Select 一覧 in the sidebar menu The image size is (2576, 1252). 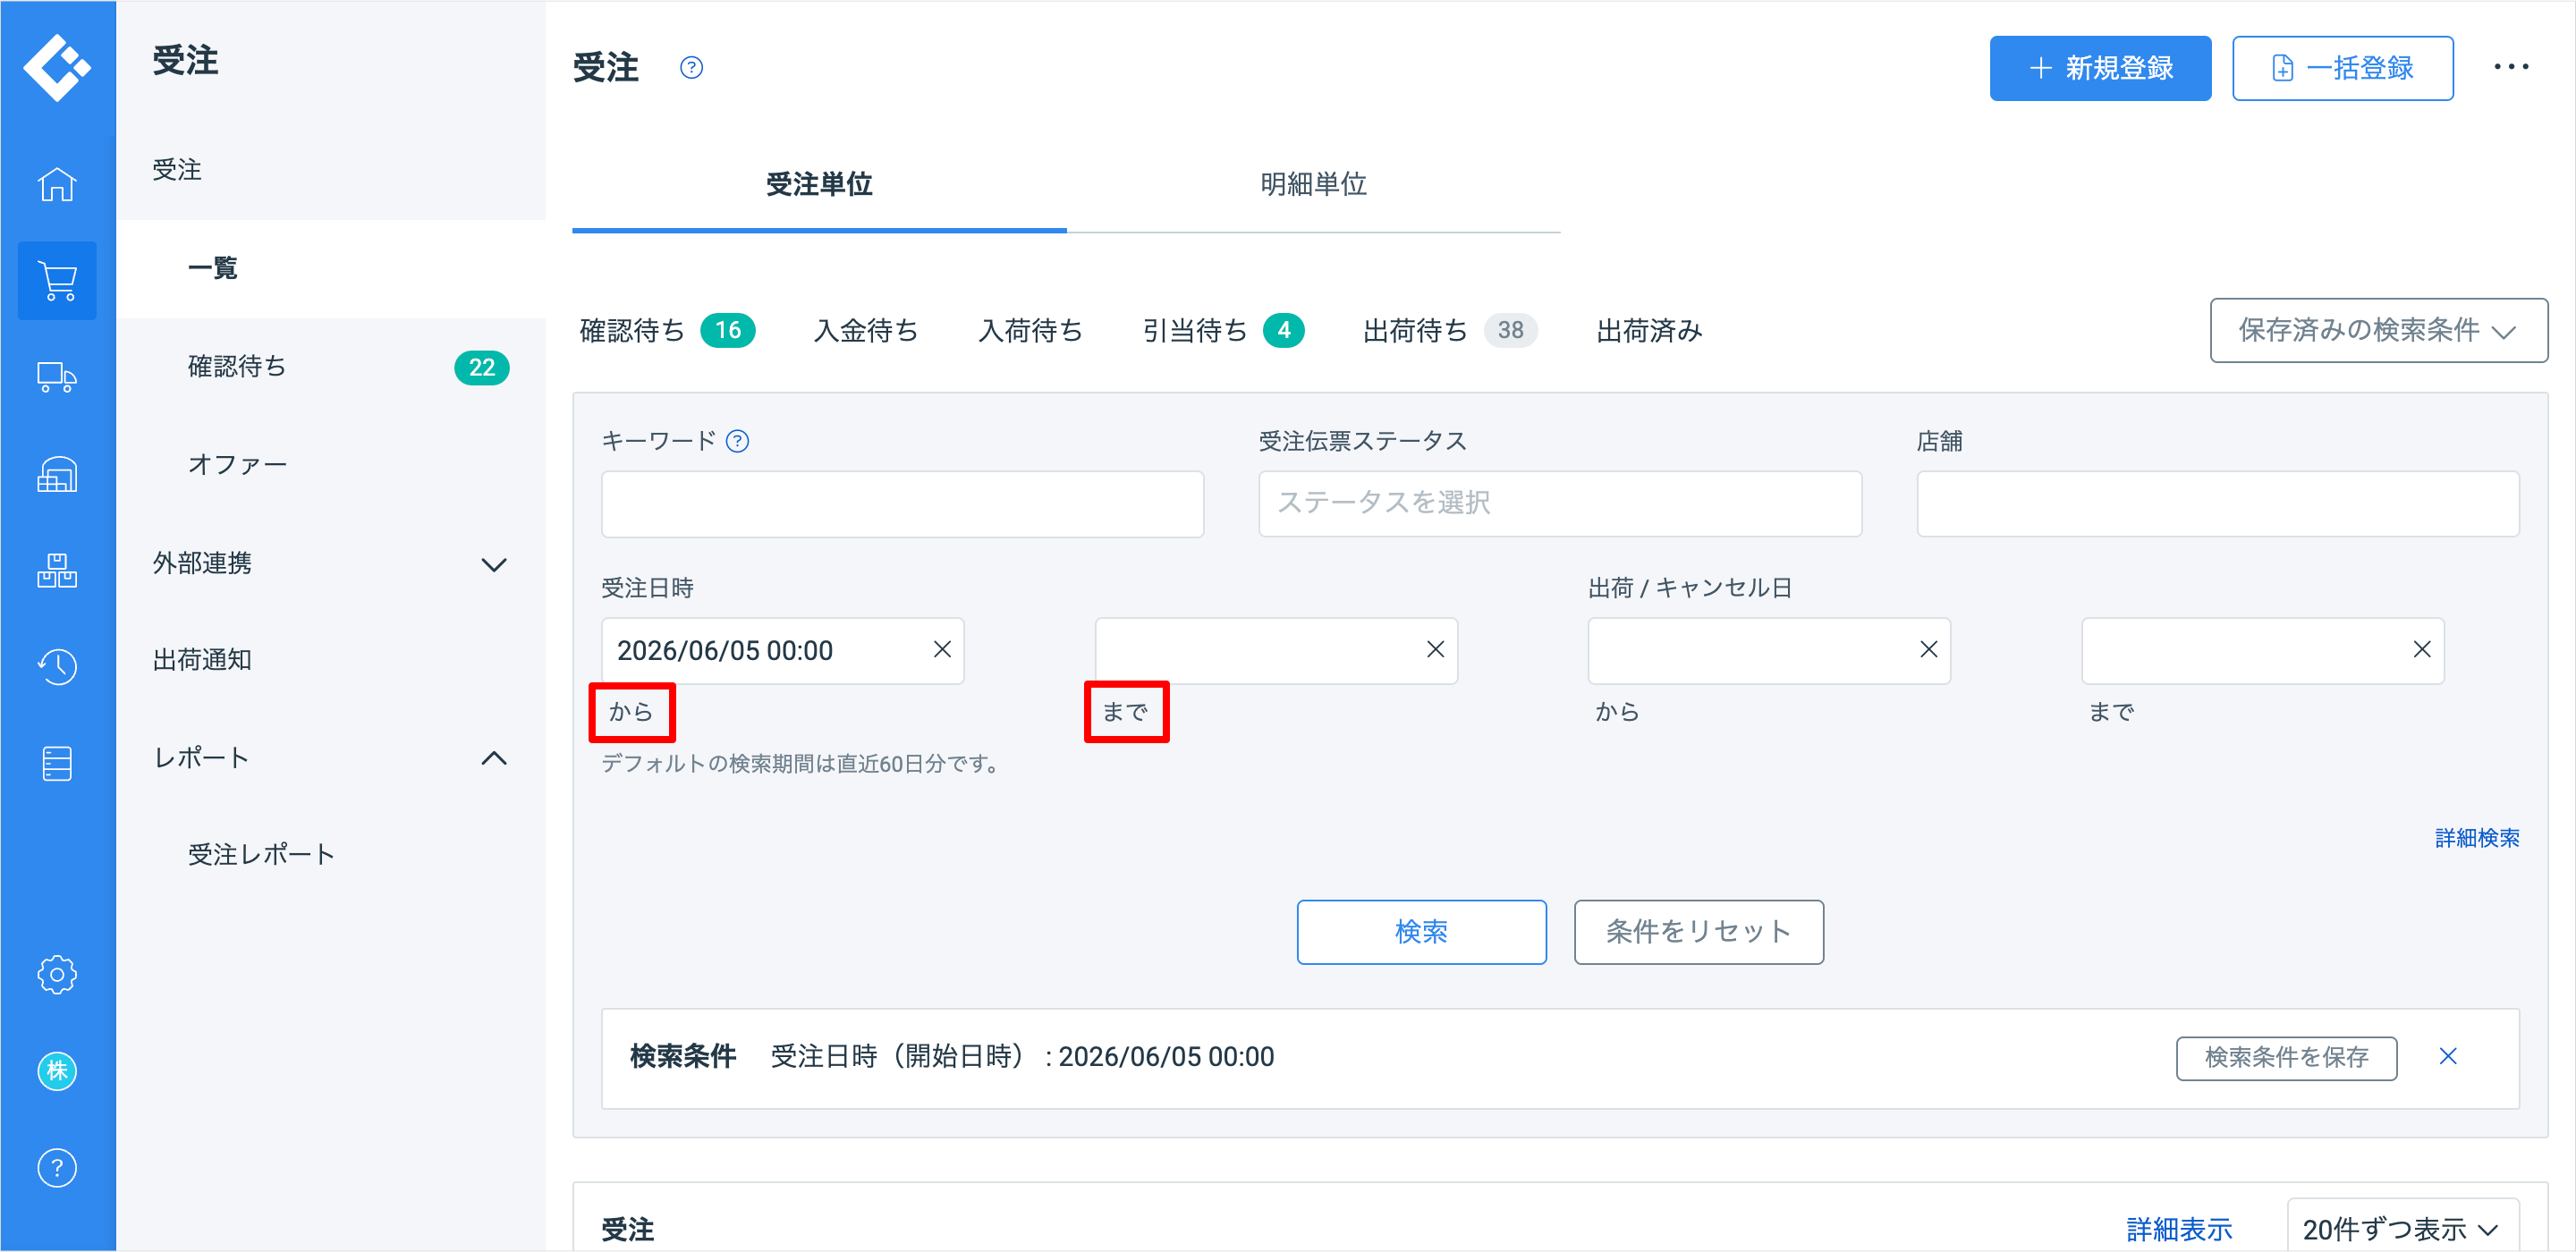point(331,269)
